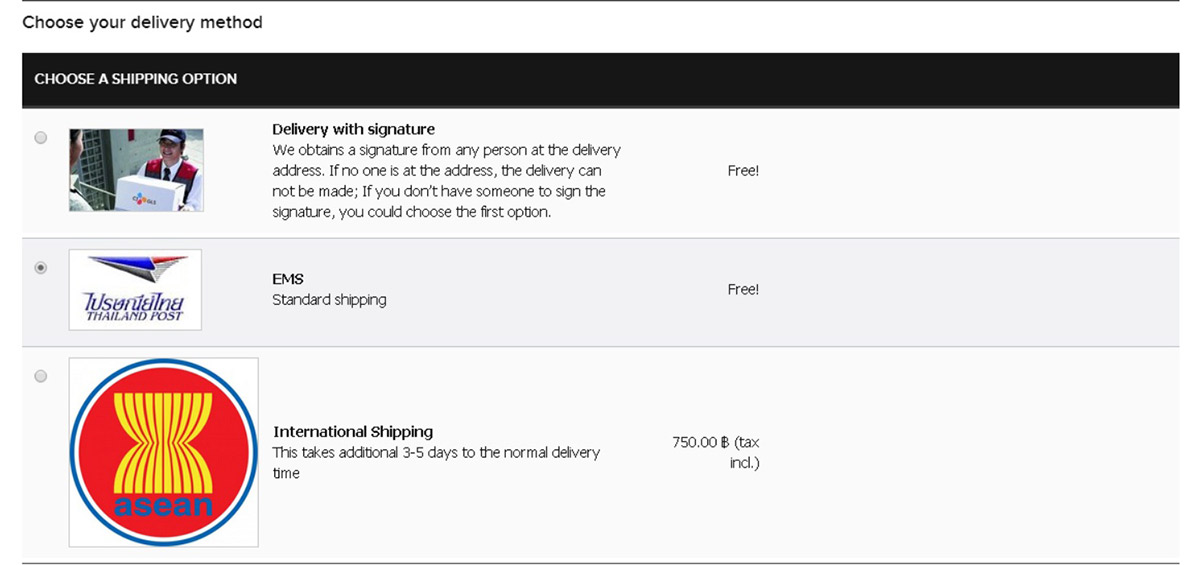Click the additional 3-5 days description text
The height and width of the screenshot is (565, 1200).
tap(436, 463)
